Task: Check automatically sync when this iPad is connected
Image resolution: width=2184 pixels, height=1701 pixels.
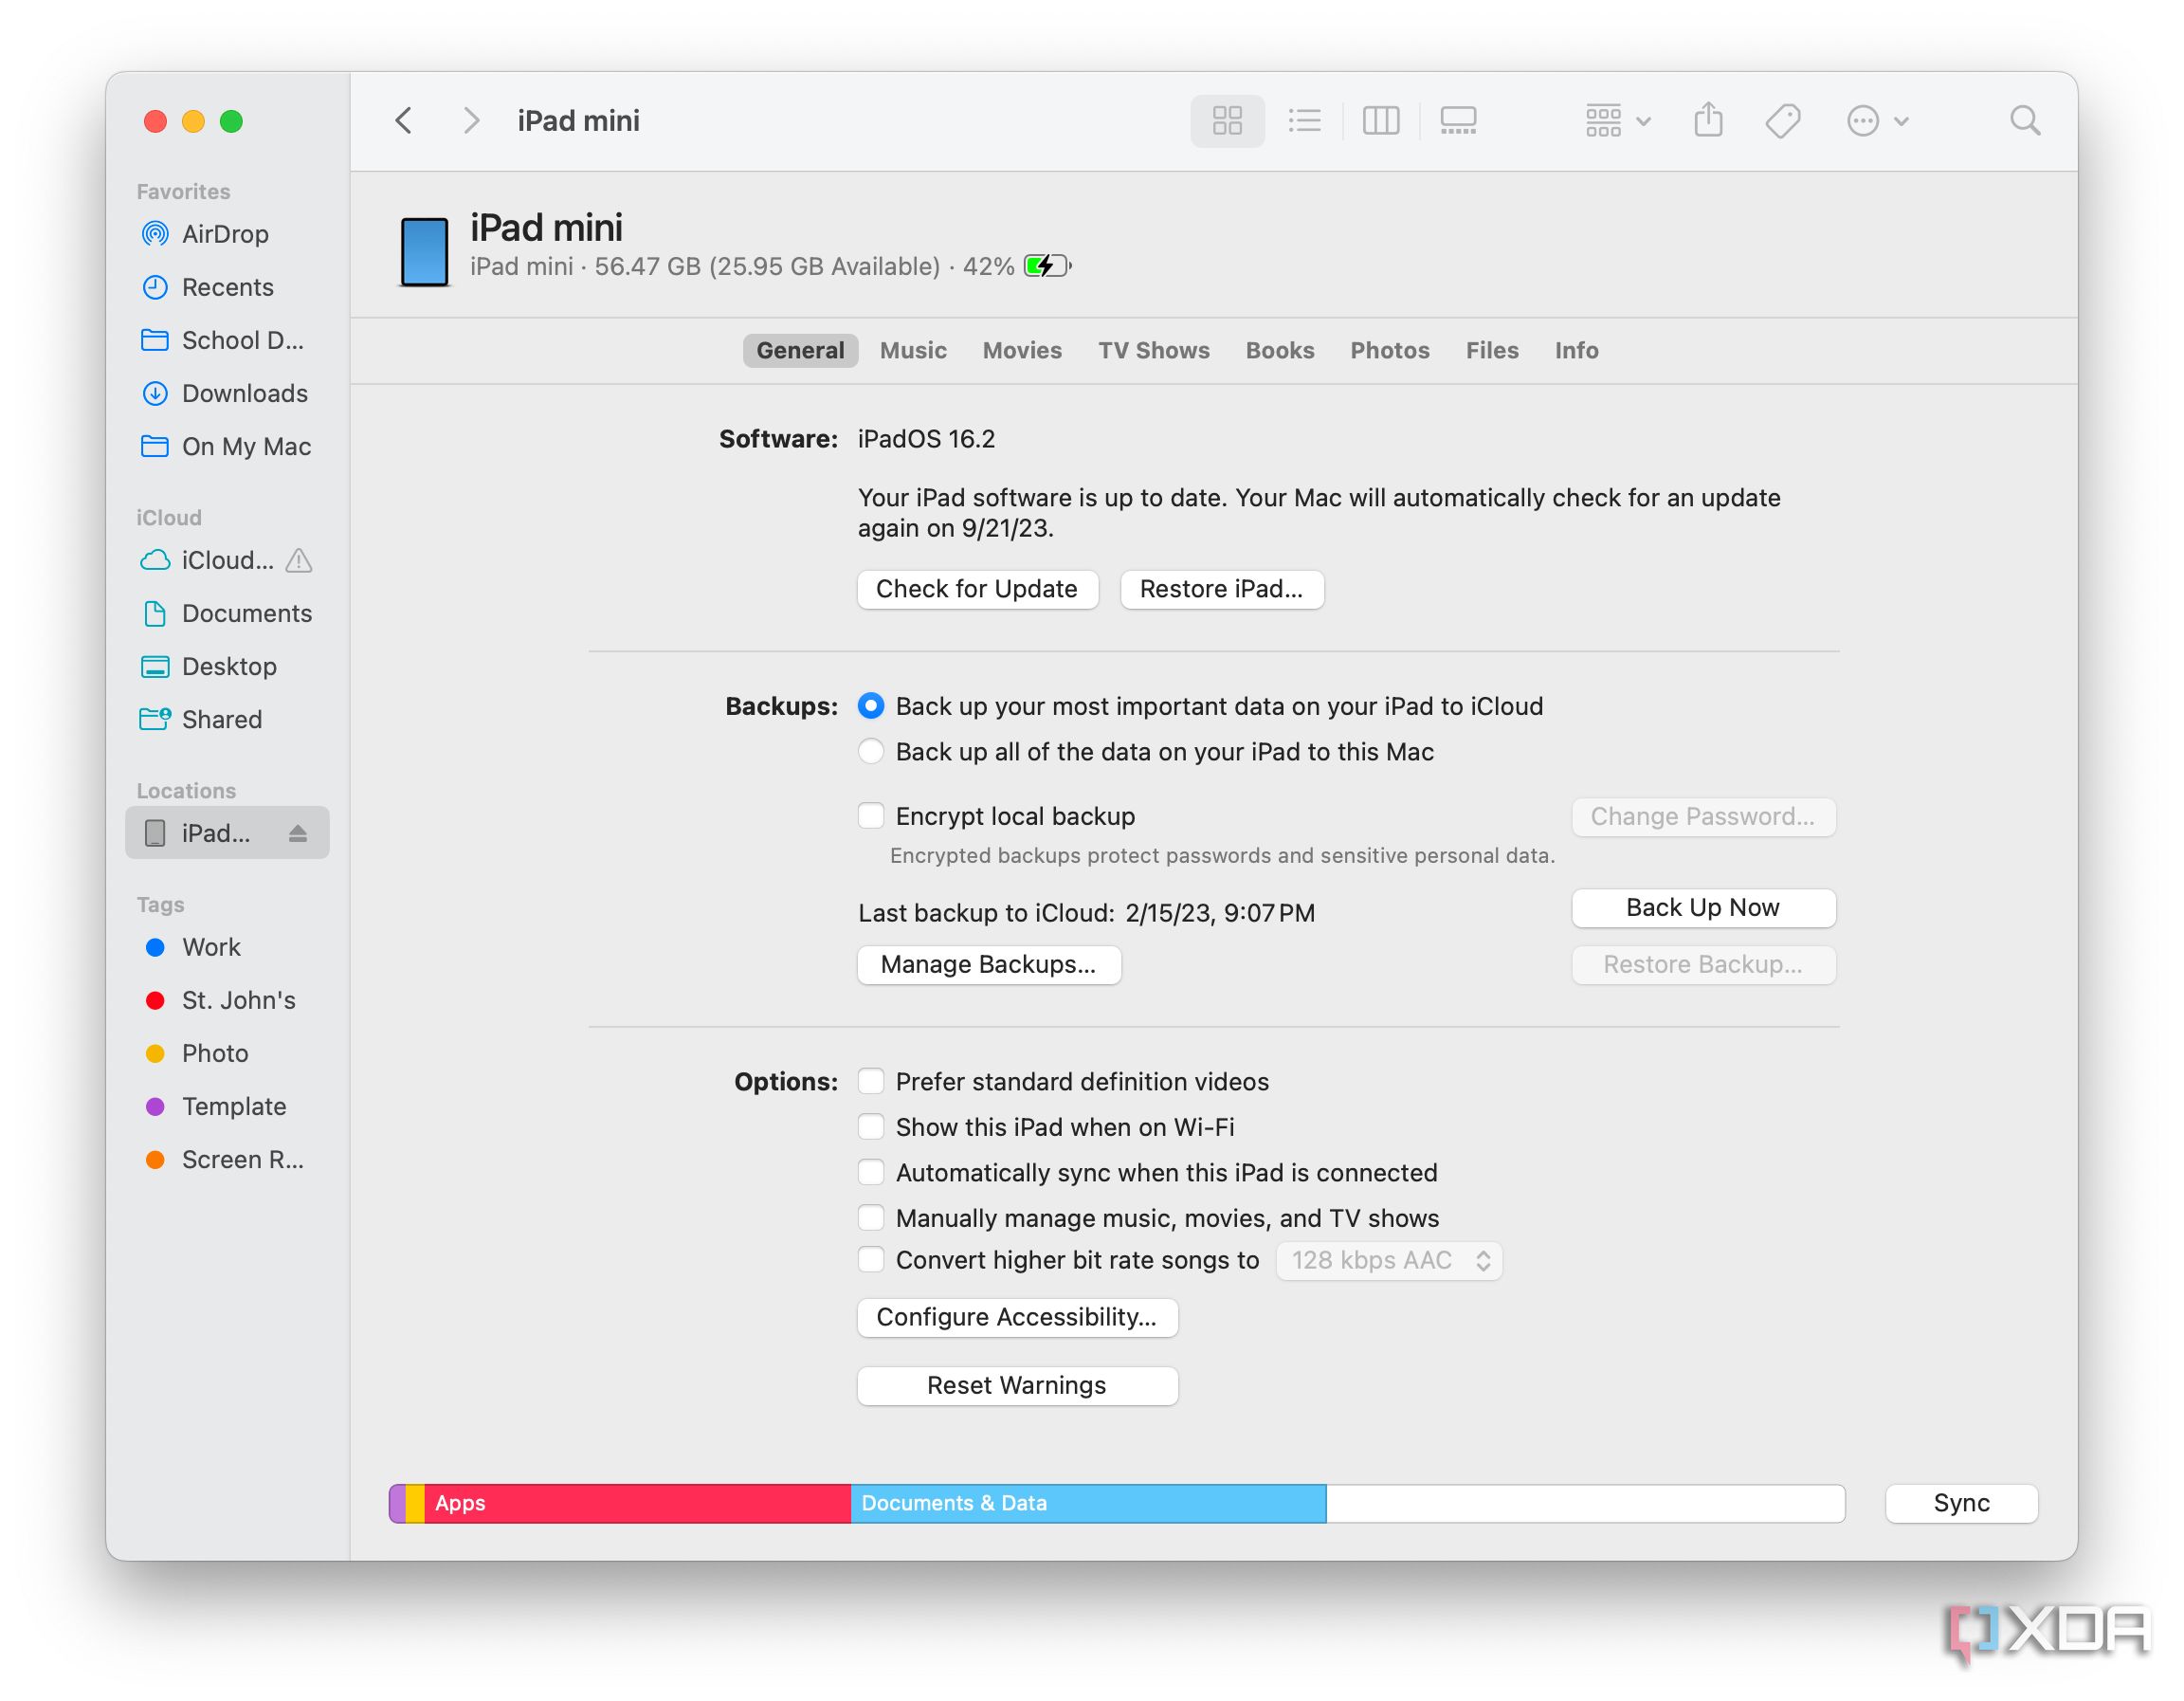Action: point(871,1172)
